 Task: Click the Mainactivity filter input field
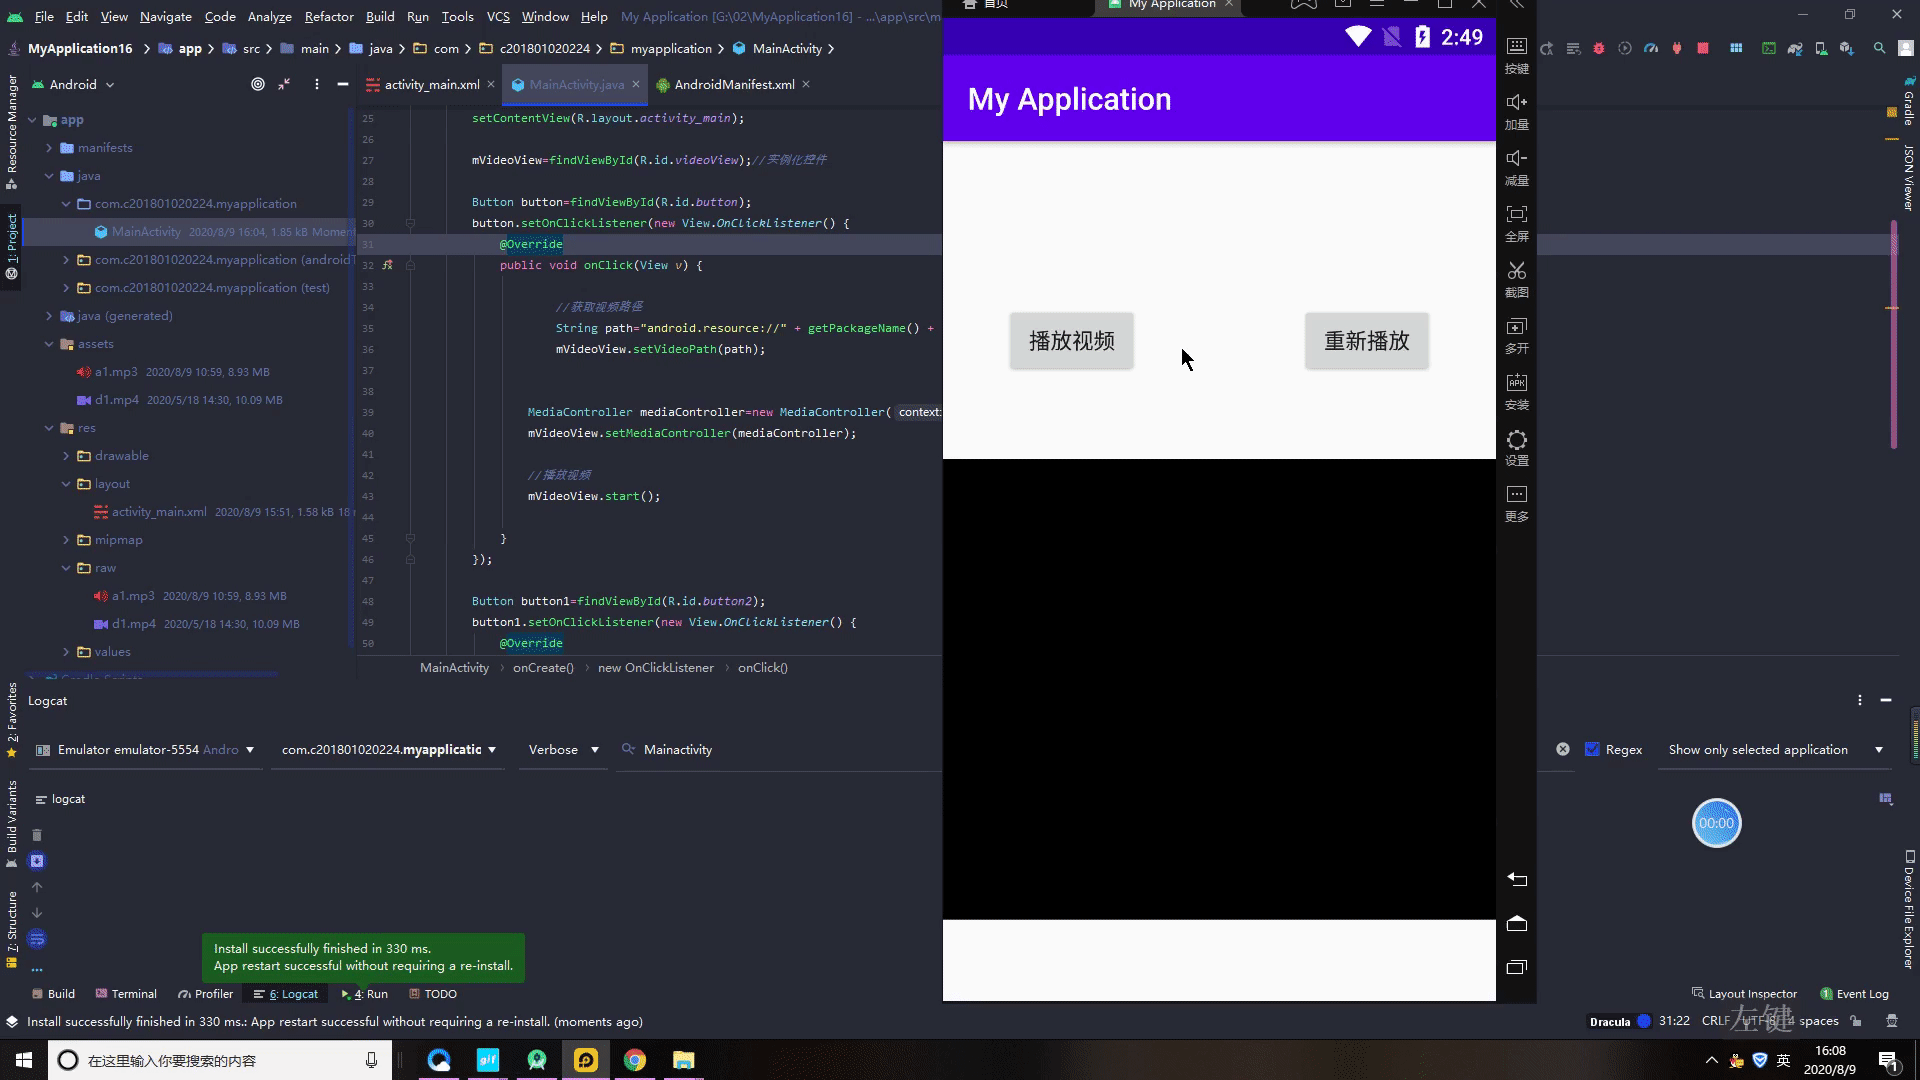click(678, 749)
